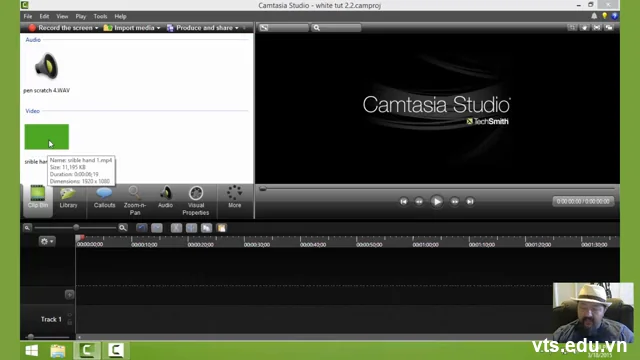Viewport: 640px width, 360px height.
Task: Play the preview
Action: (x=437, y=201)
